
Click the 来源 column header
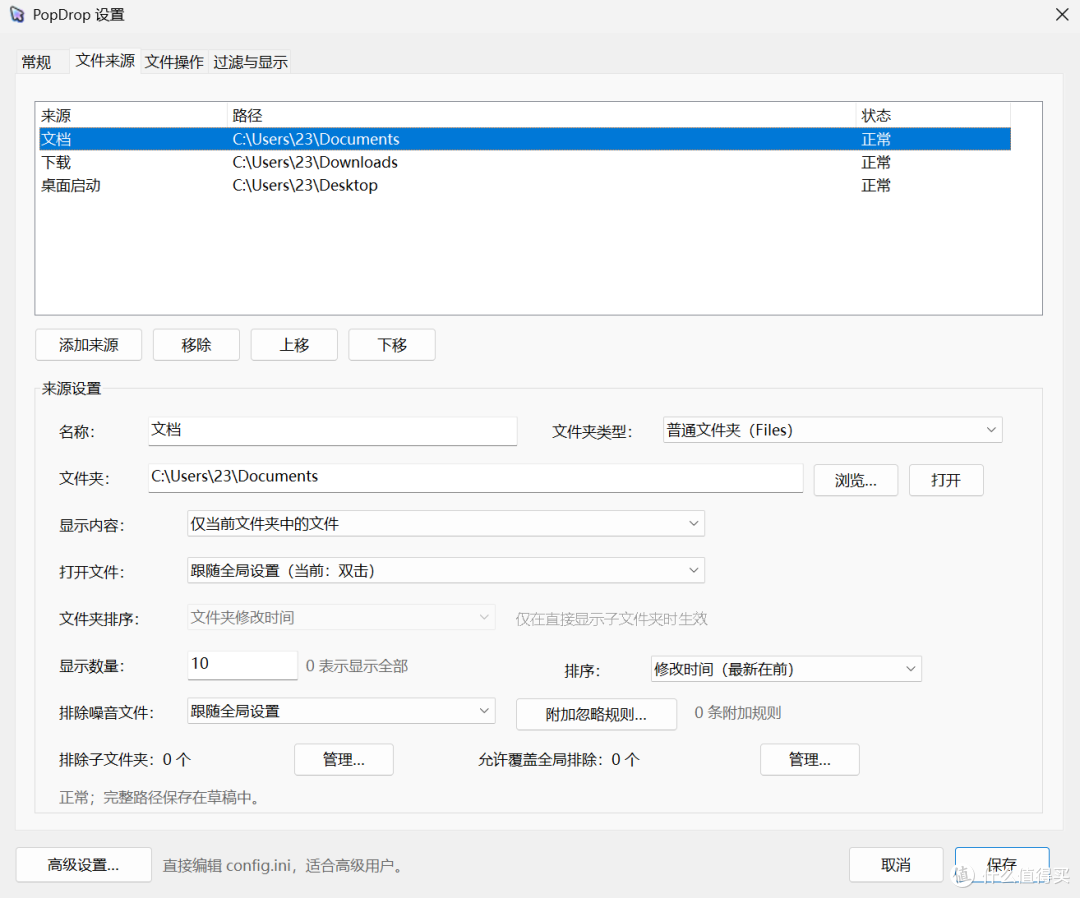click(132, 116)
